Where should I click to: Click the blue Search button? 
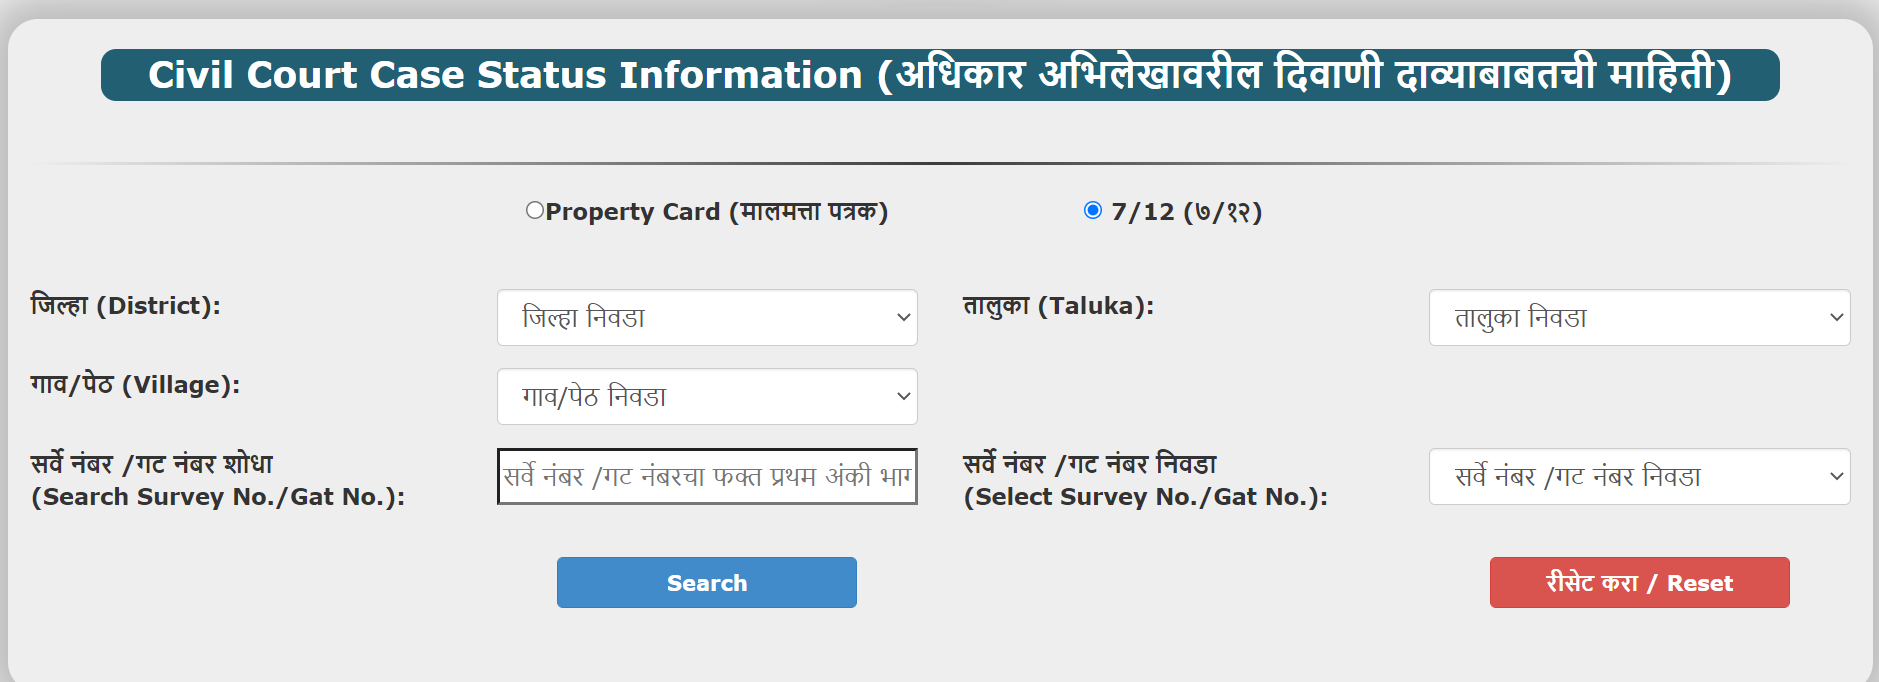pyautogui.click(x=706, y=582)
